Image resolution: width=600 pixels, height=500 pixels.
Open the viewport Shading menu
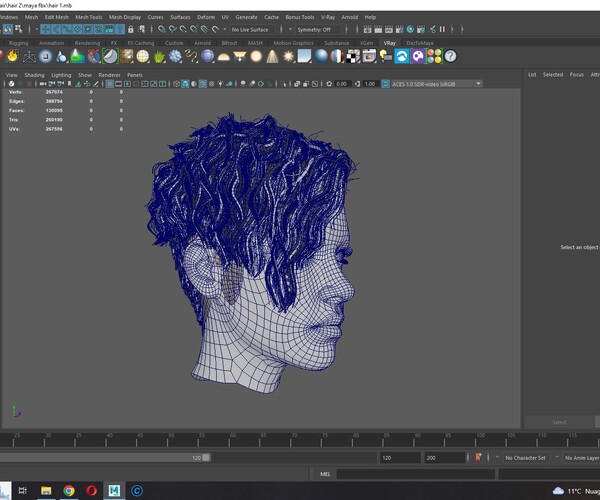[34, 75]
